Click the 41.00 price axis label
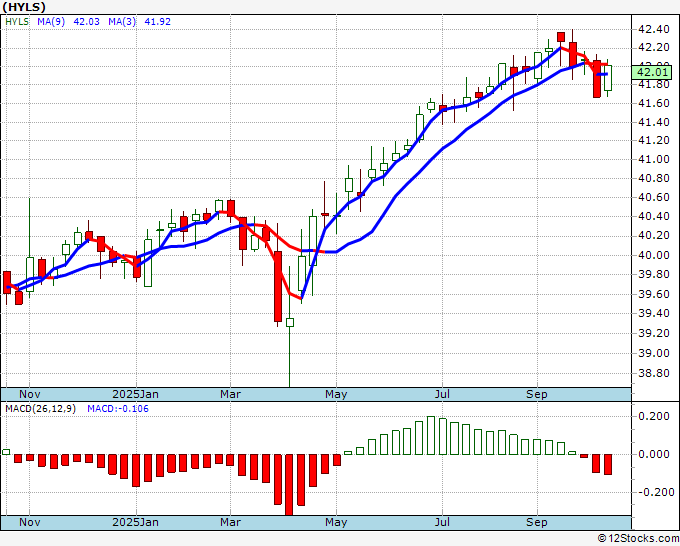 click(654, 159)
